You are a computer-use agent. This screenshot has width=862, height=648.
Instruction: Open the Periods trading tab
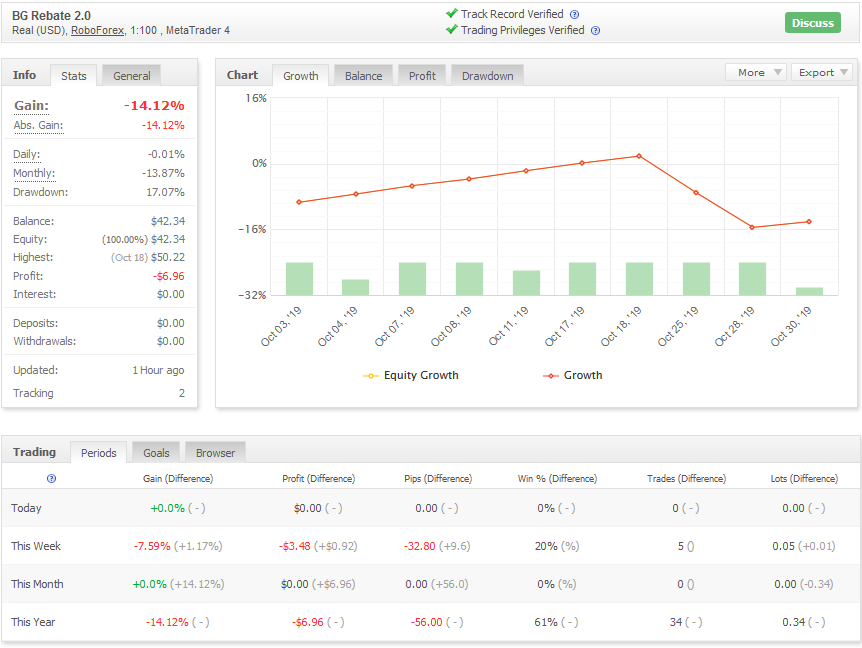point(98,453)
